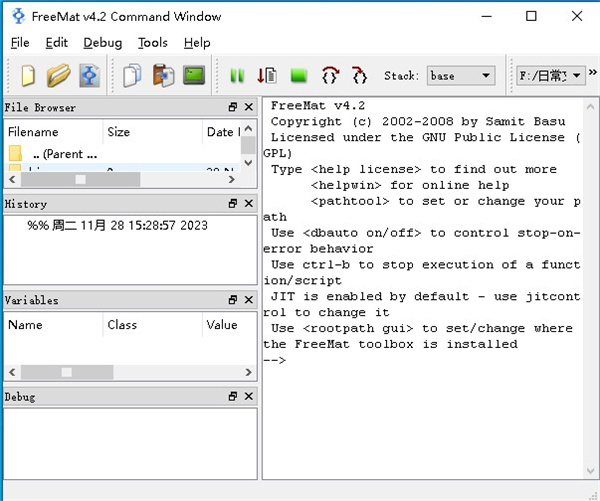Viewport: 600px width, 501px height.
Task: Click the red step-over debug icon
Action: point(329,75)
